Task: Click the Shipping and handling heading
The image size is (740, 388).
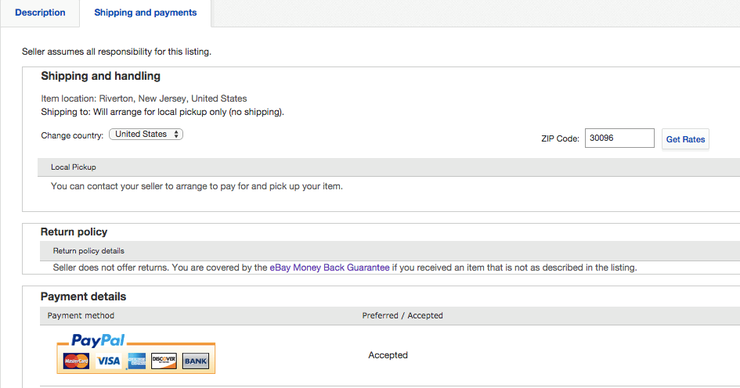Action: [x=101, y=76]
